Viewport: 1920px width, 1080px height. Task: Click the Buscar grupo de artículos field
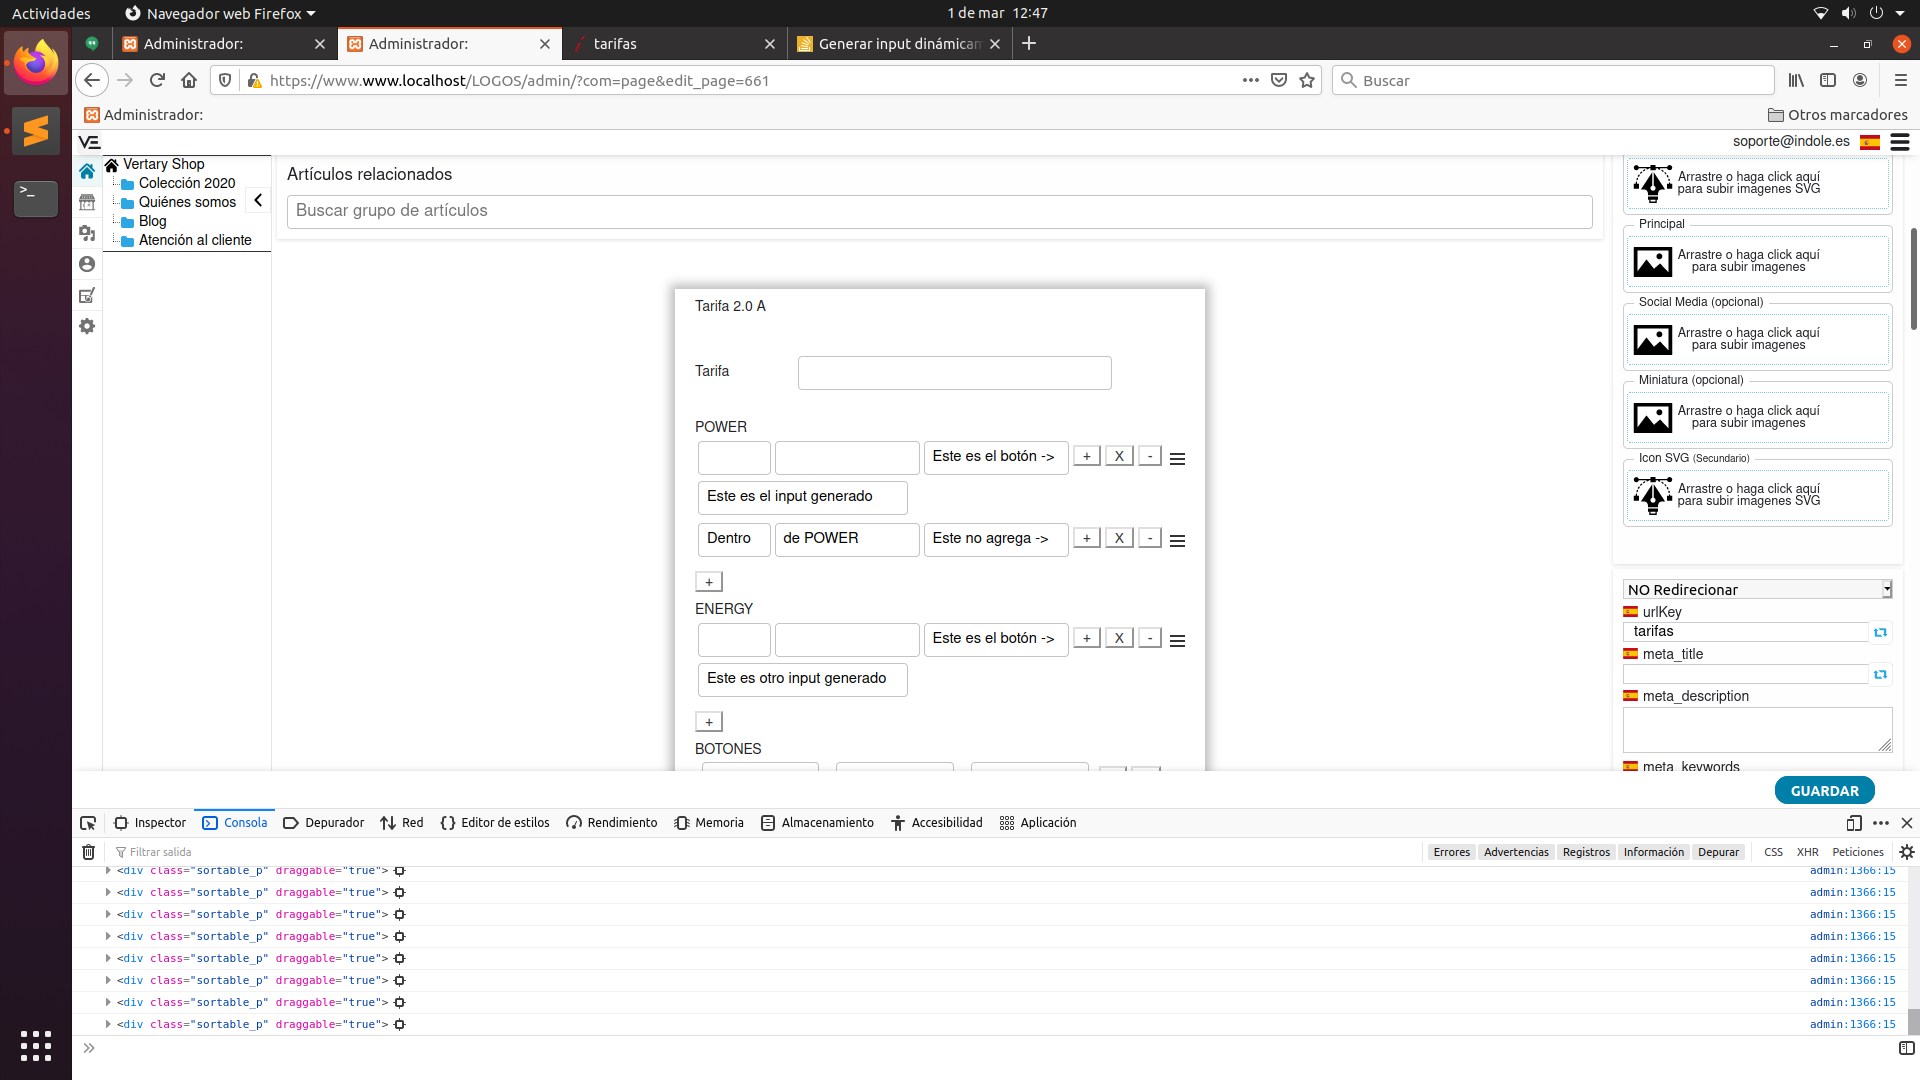tap(939, 211)
